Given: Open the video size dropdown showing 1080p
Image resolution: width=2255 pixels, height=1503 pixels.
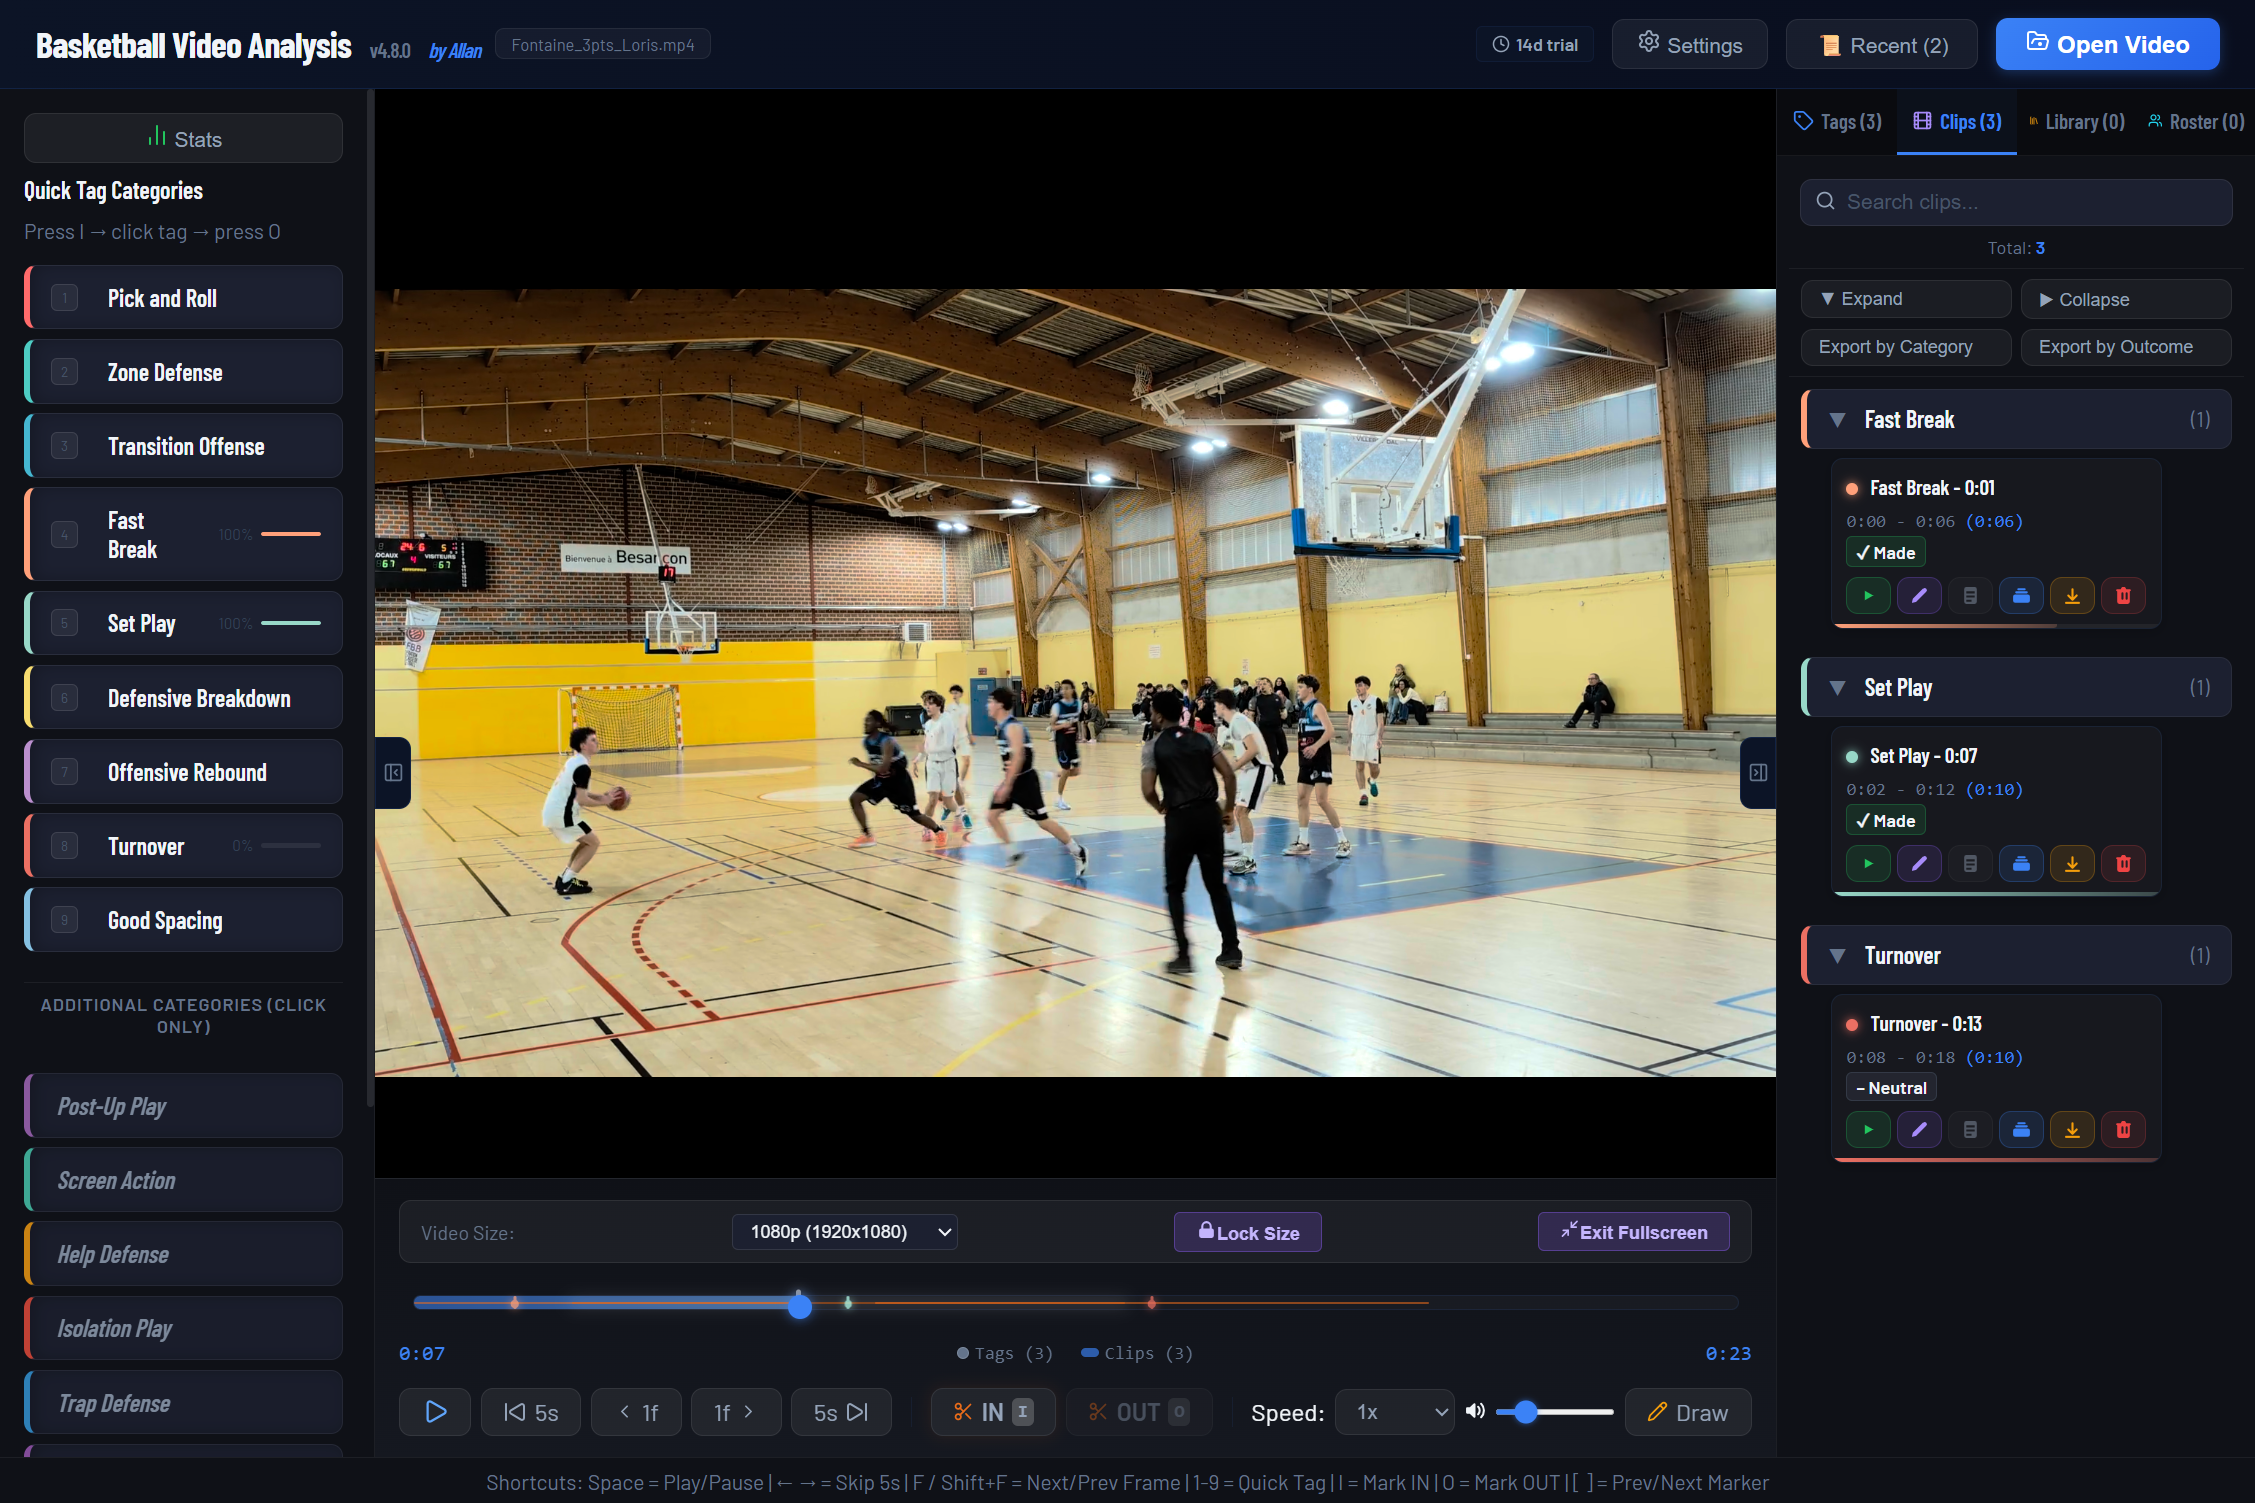Looking at the screenshot, I should click(844, 1231).
